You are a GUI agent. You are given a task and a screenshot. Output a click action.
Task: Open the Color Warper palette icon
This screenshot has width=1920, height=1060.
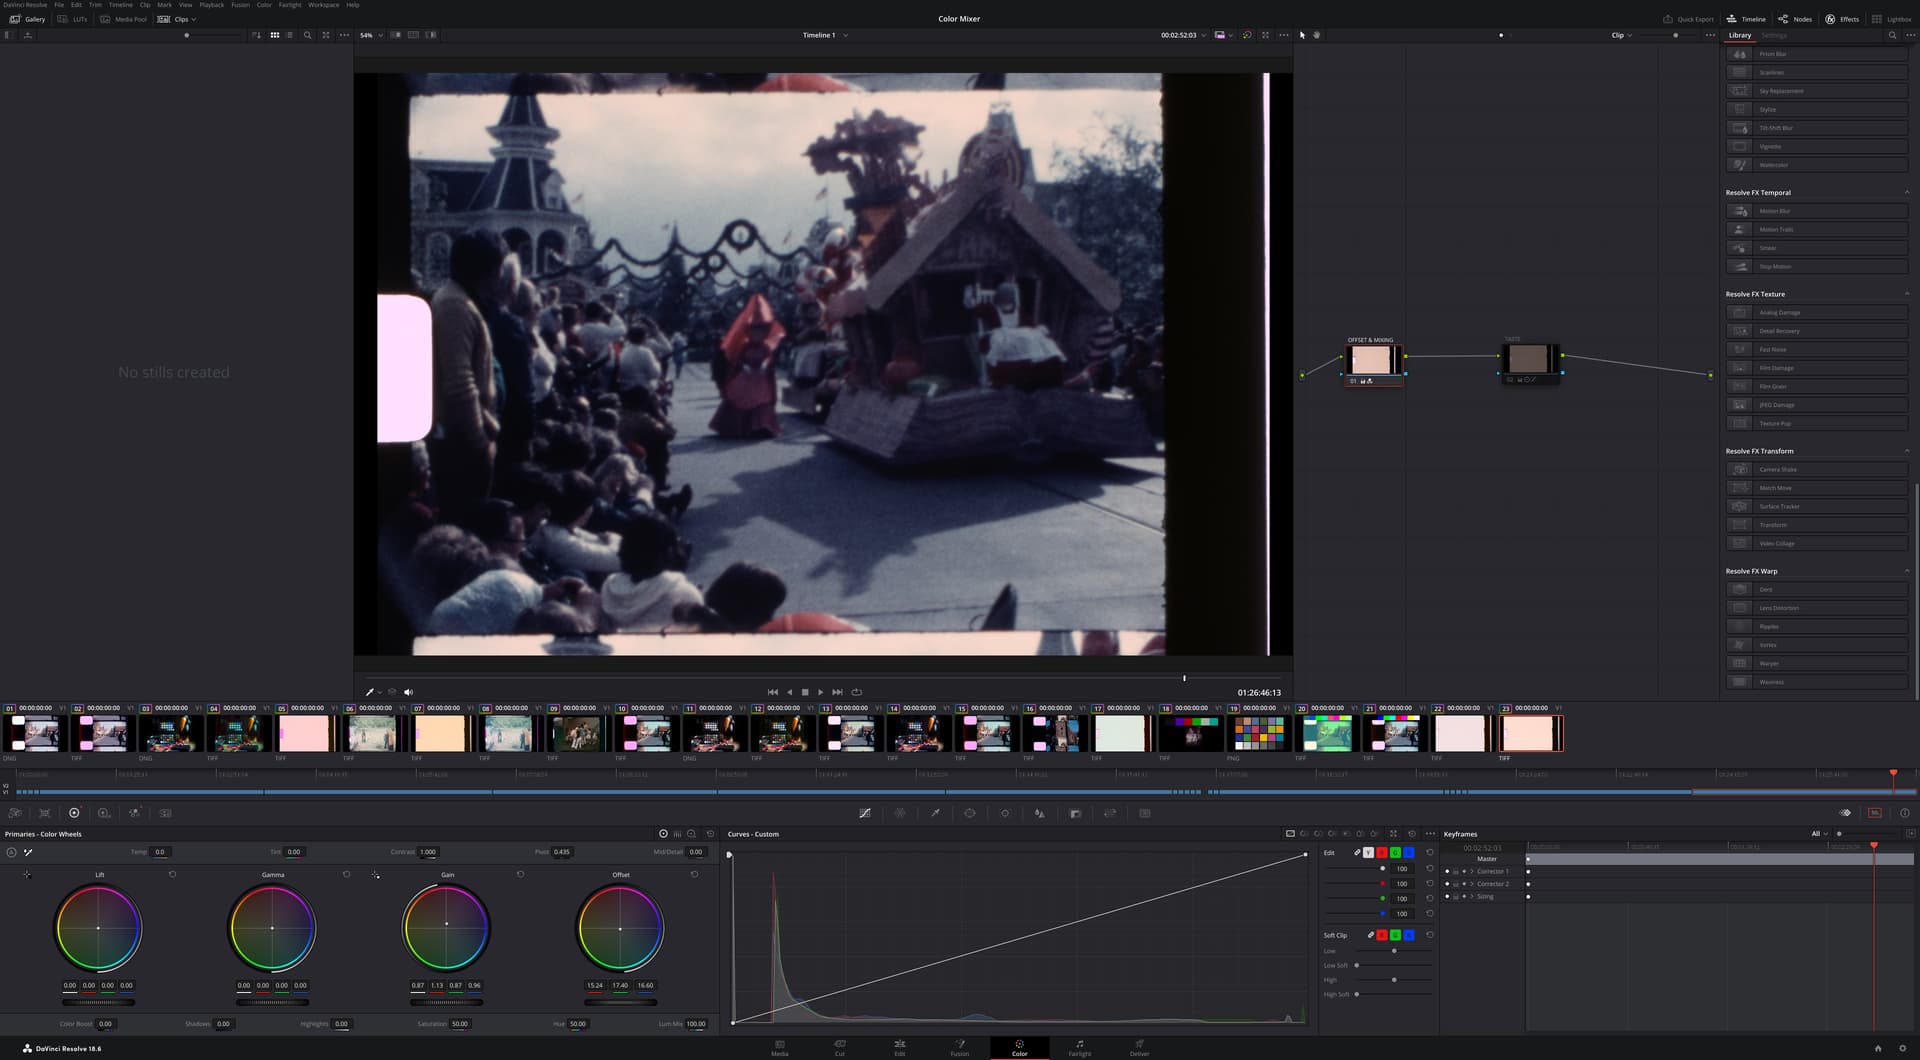click(900, 813)
